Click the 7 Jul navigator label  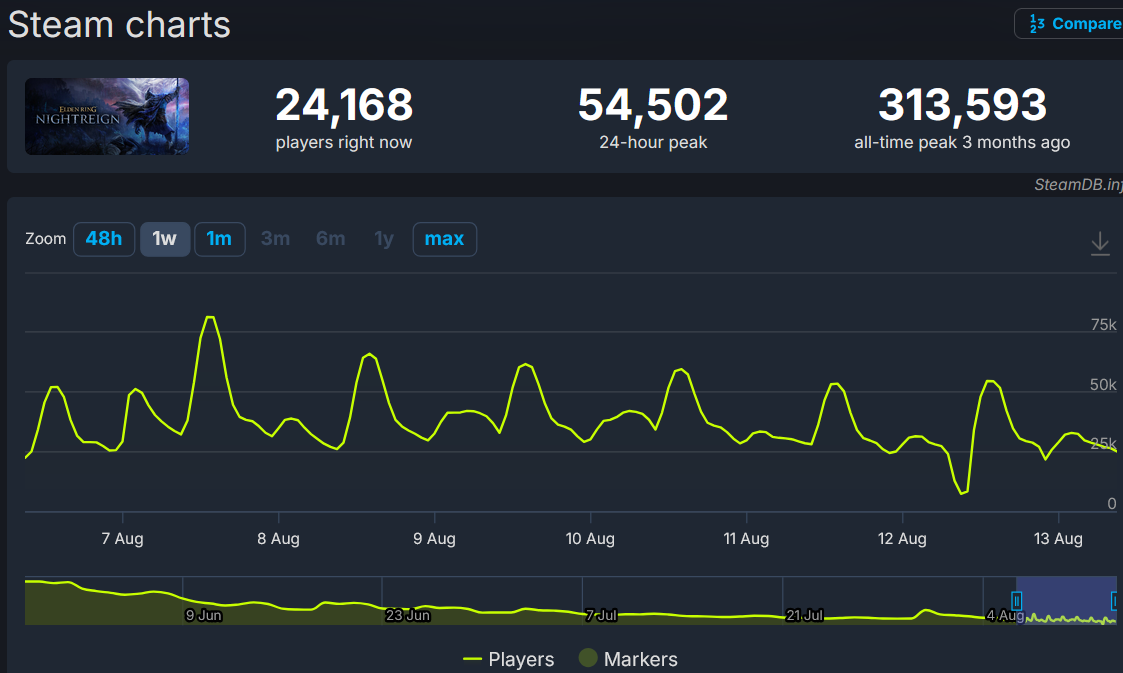(601, 615)
